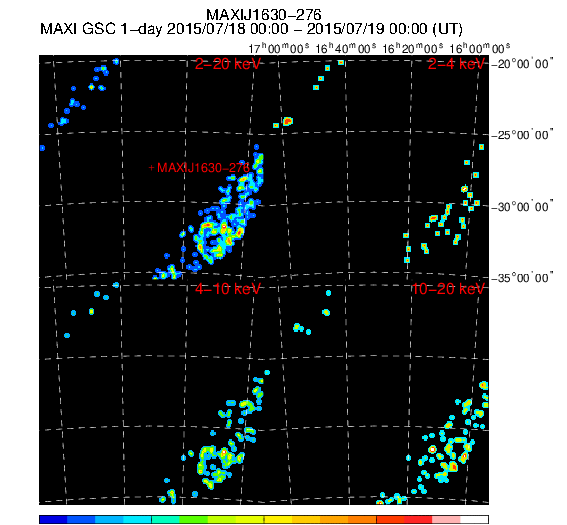Click the MAXIJ1630-276 title text
The height and width of the screenshot is (525, 567).
(x=264, y=15)
